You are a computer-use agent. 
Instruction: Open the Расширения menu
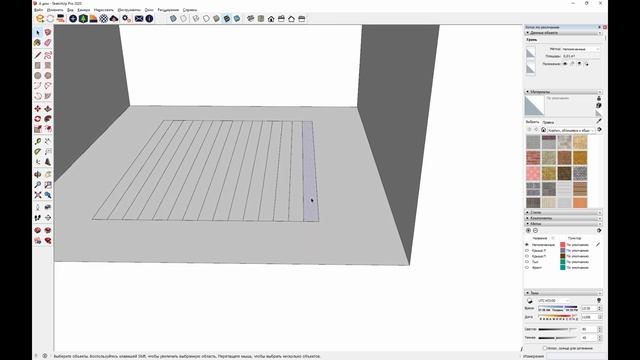[168, 10]
